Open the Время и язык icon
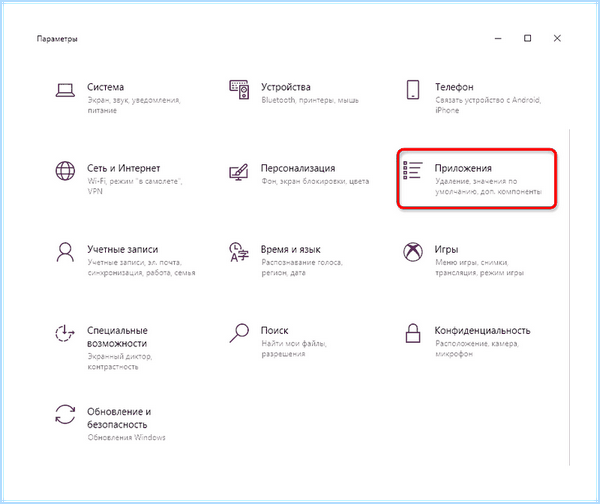Viewport: 600px width, 504px height. pyautogui.click(x=239, y=252)
